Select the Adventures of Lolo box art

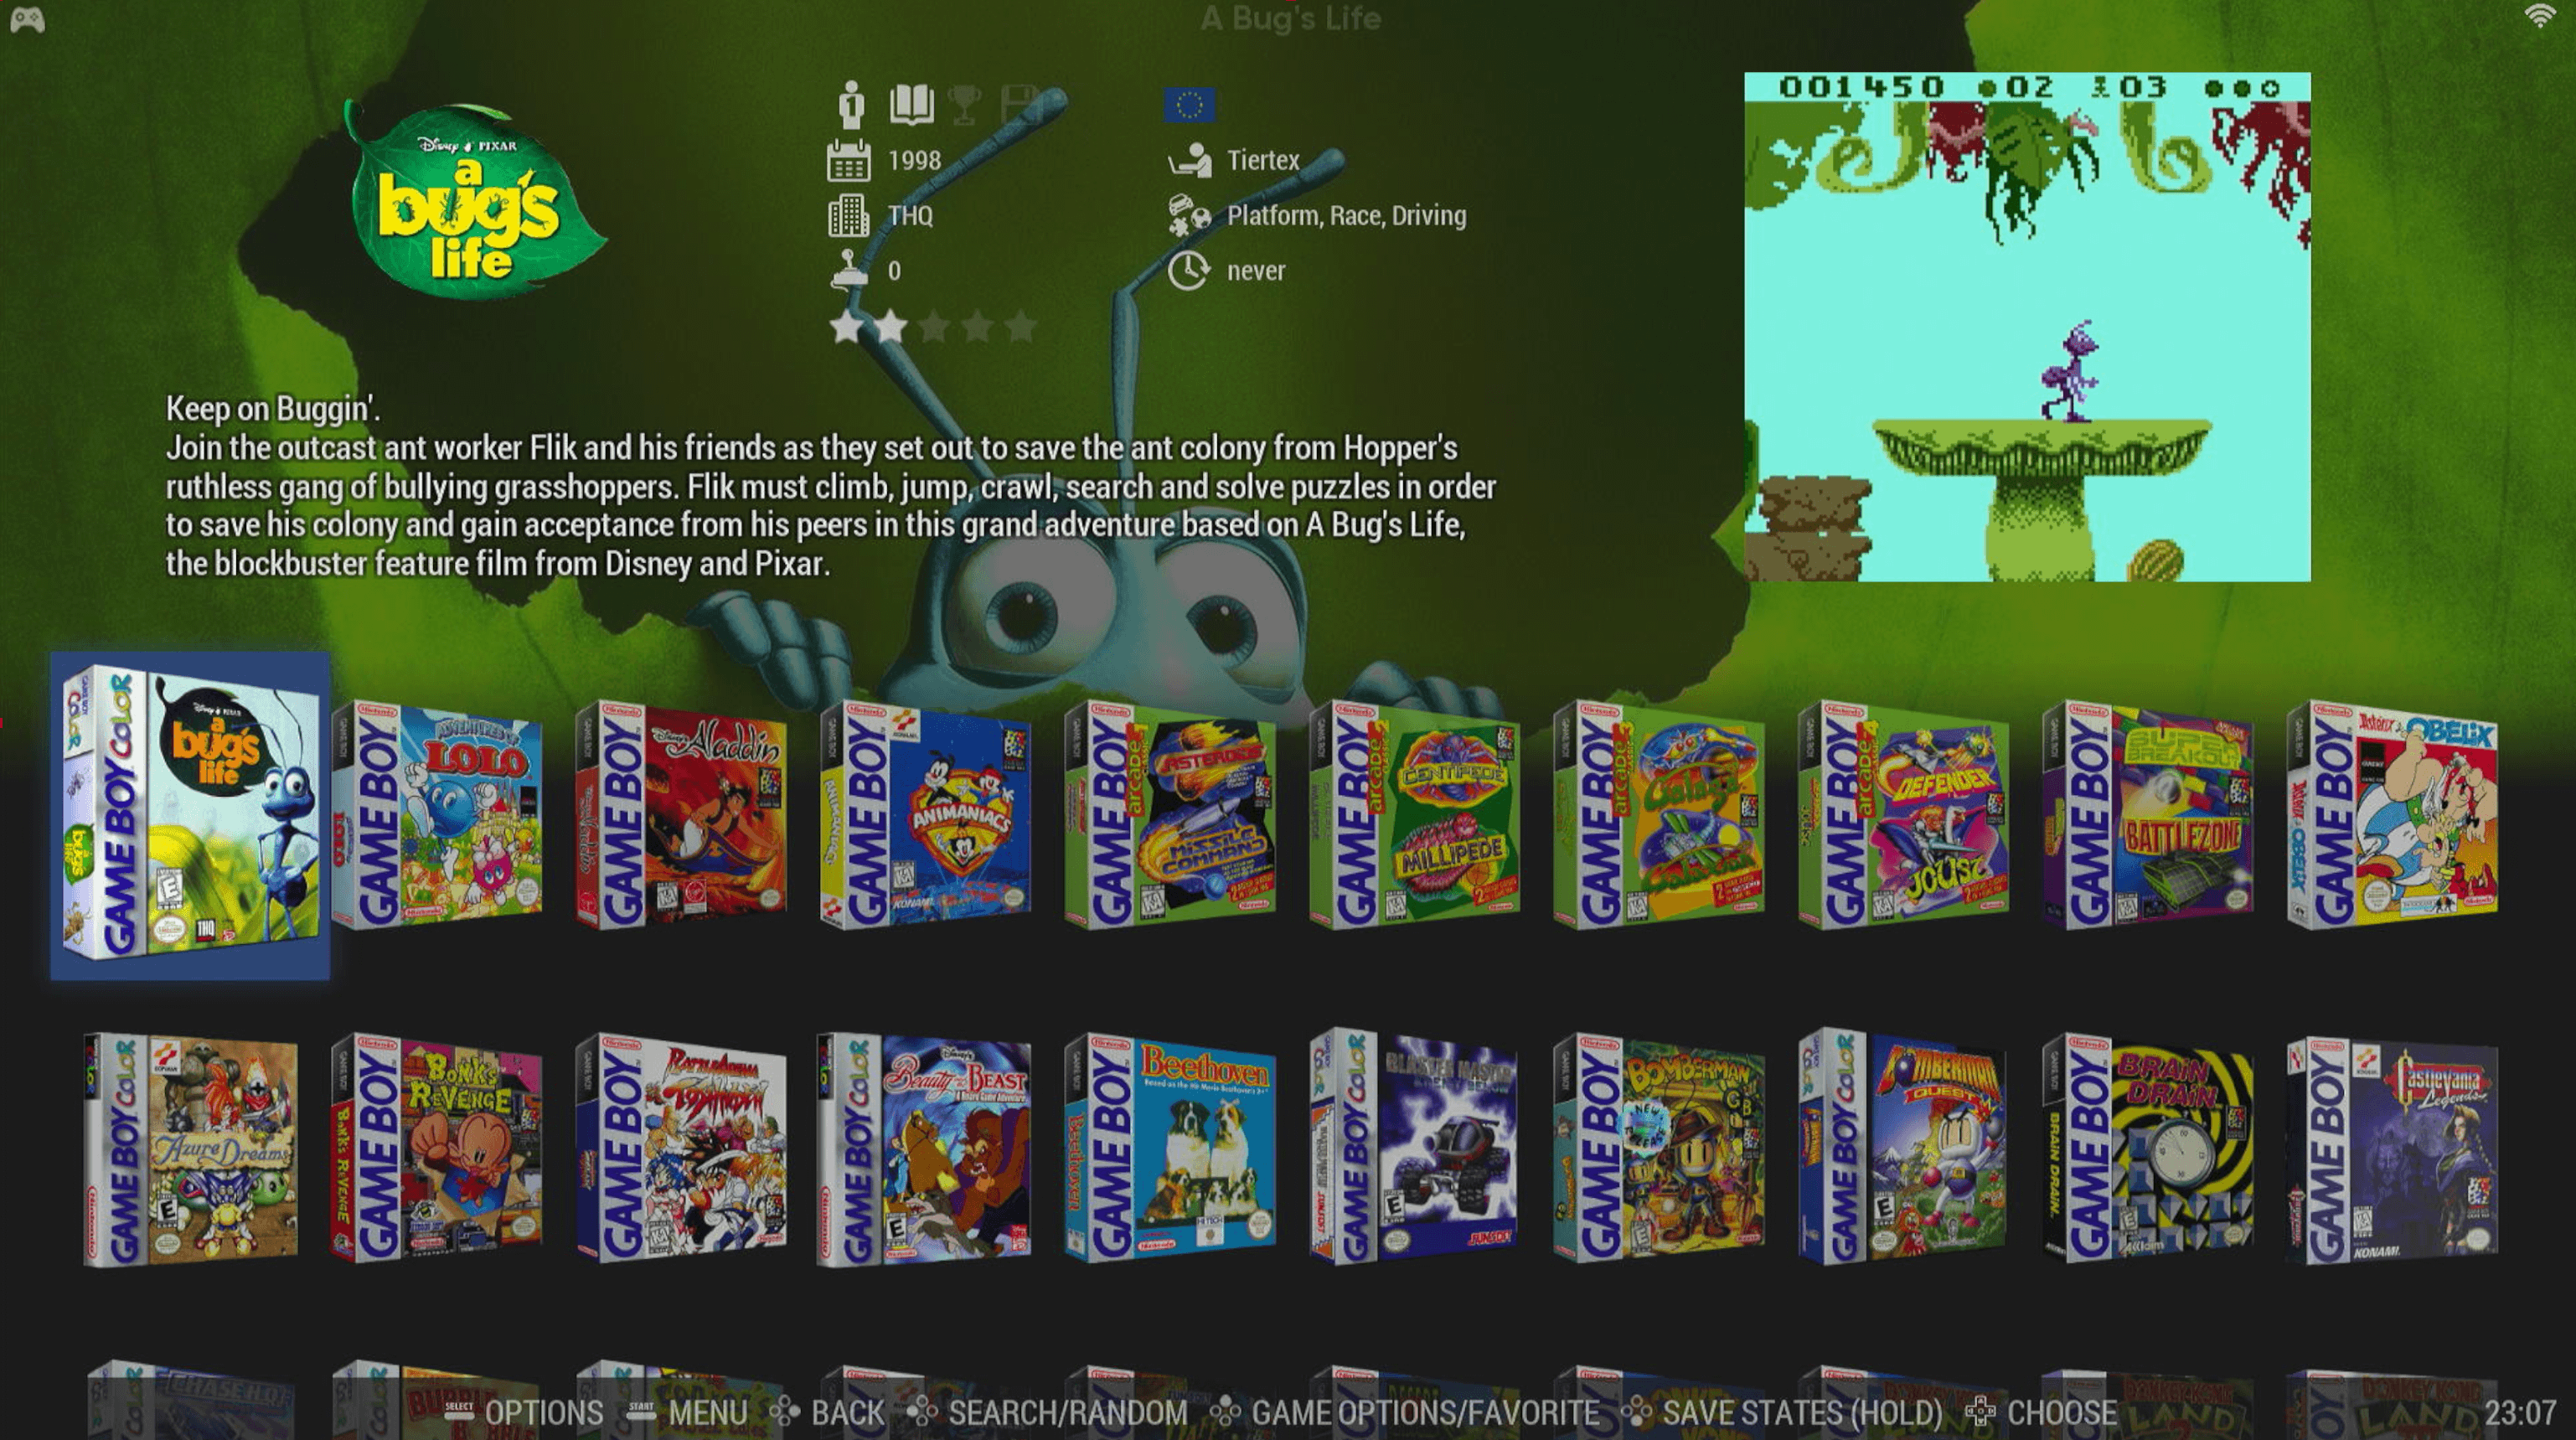point(437,815)
